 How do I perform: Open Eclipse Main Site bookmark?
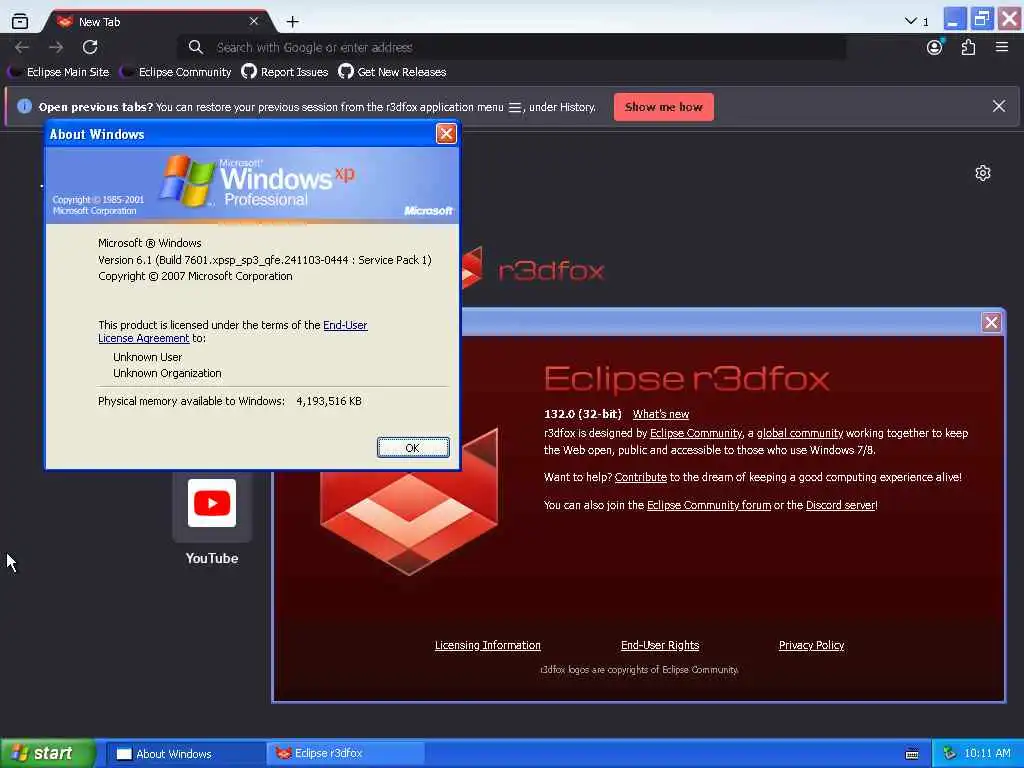(x=59, y=72)
